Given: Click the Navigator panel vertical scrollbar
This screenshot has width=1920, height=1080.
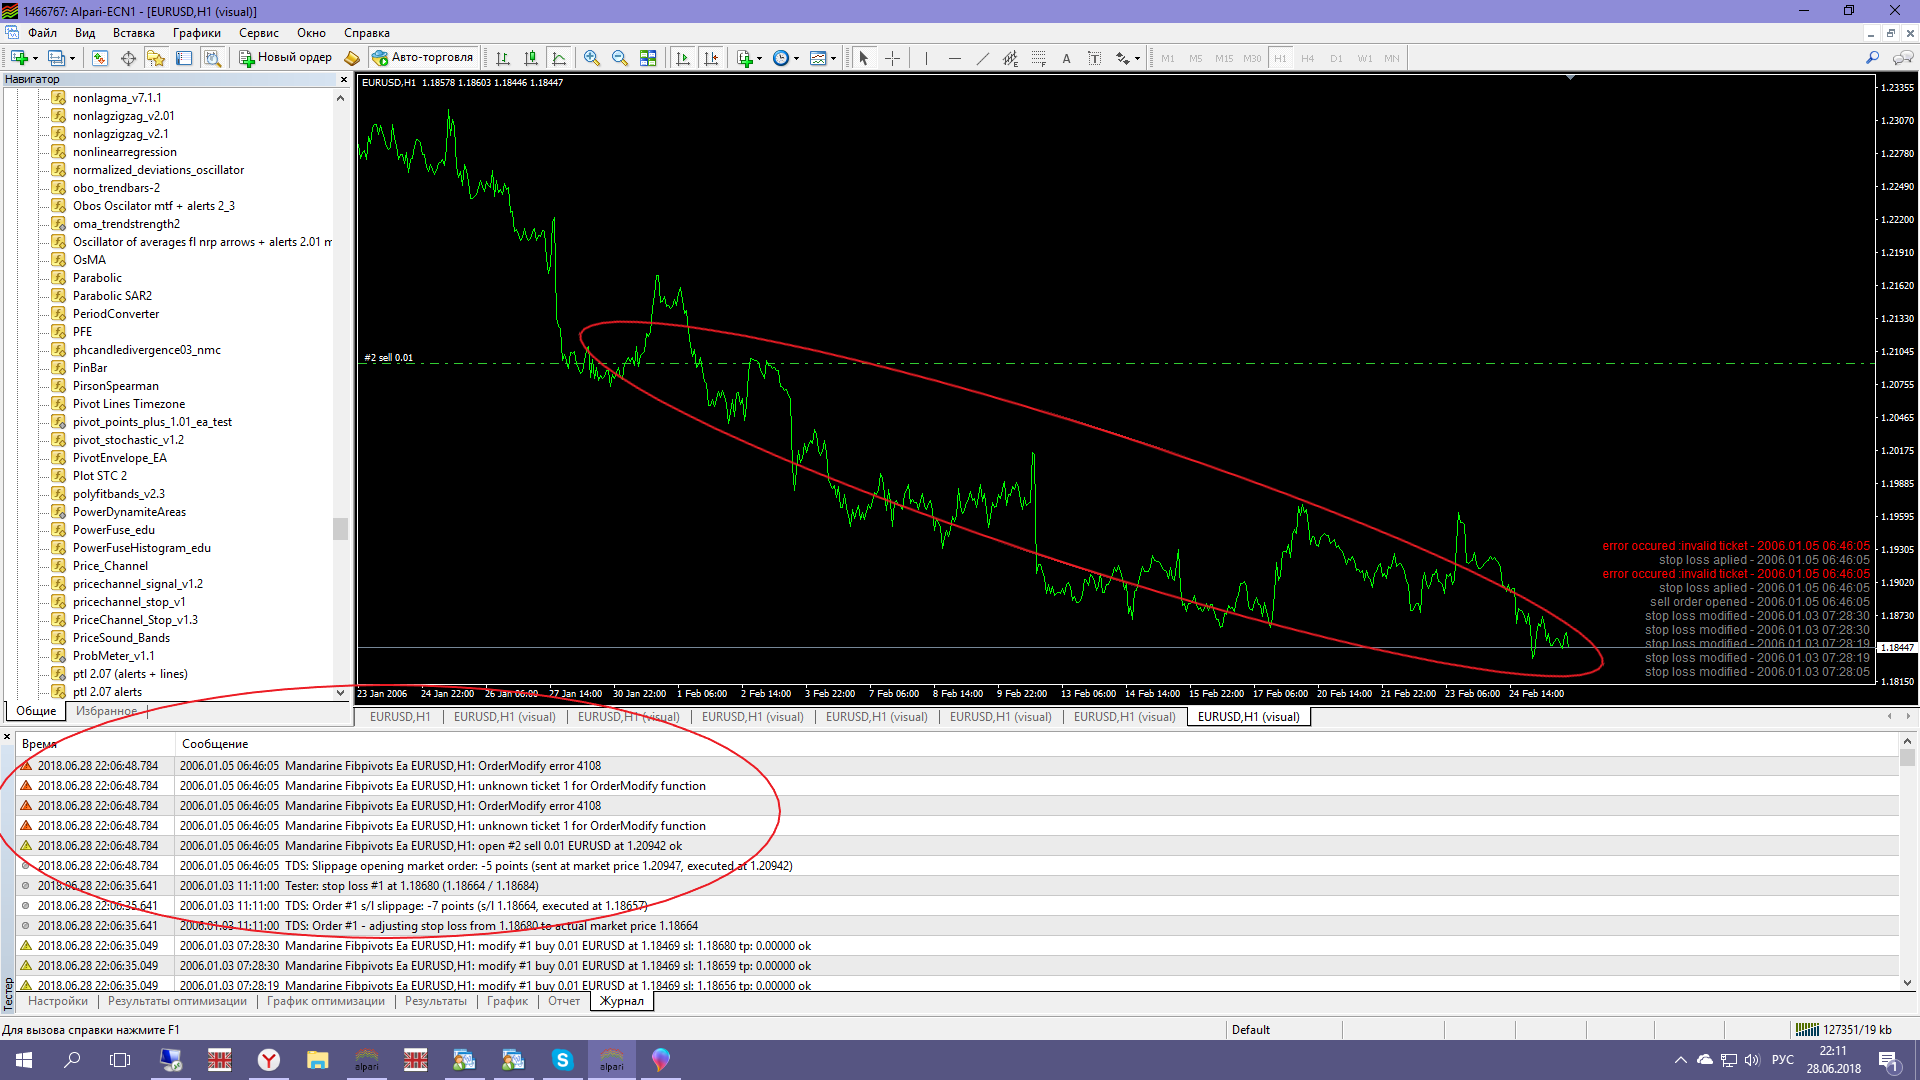Looking at the screenshot, I should pos(340,528).
